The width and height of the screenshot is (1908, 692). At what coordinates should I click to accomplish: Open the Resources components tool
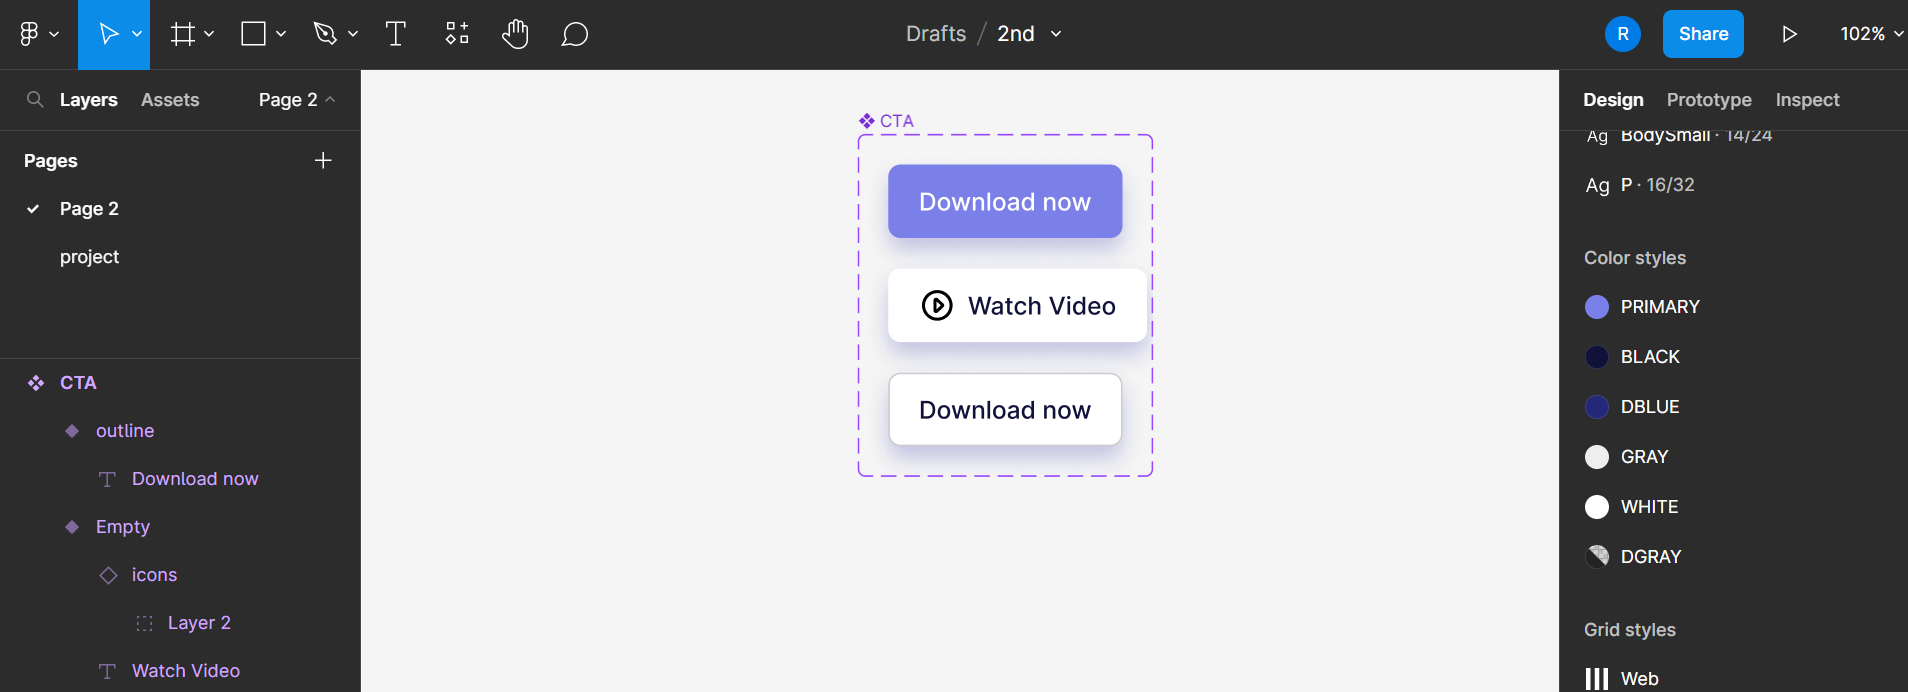click(x=457, y=34)
